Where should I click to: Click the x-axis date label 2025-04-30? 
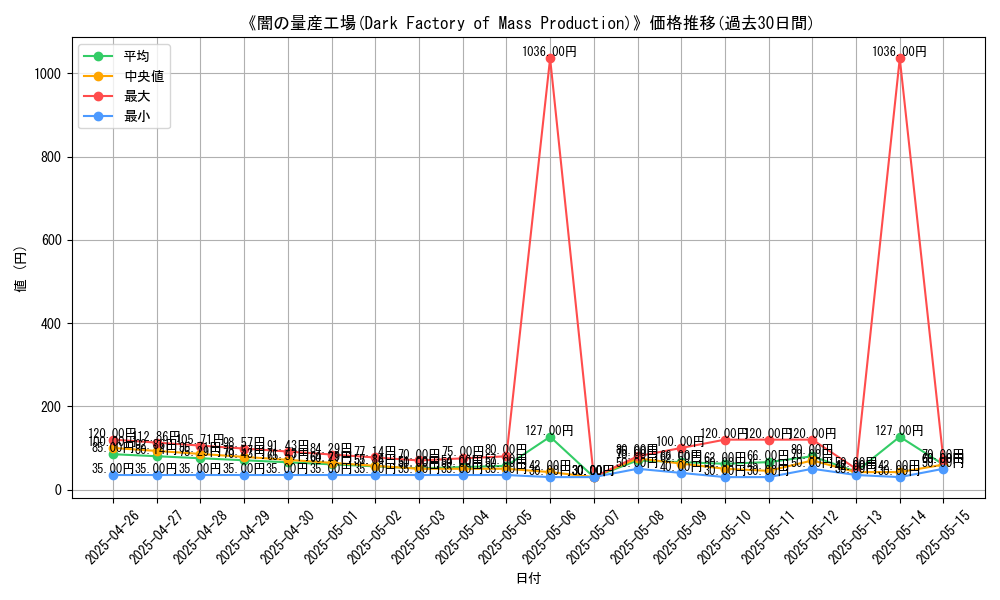(287, 536)
